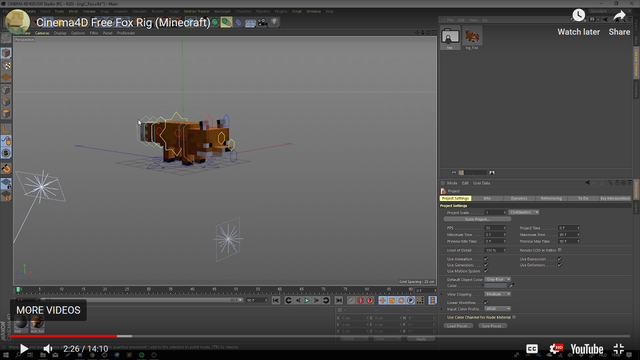This screenshot has height=360, width=640.
Task: Toggle Use Generators checkbox
Action: 486,265
